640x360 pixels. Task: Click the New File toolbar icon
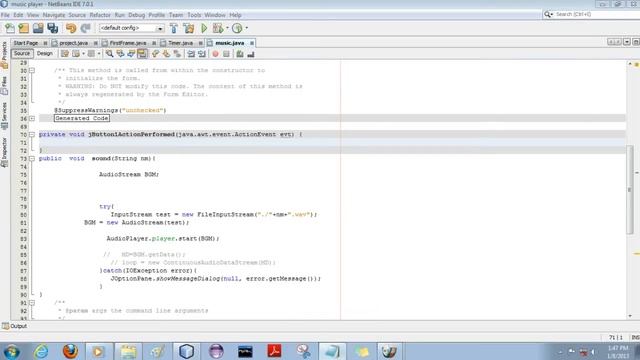(10, 28)
